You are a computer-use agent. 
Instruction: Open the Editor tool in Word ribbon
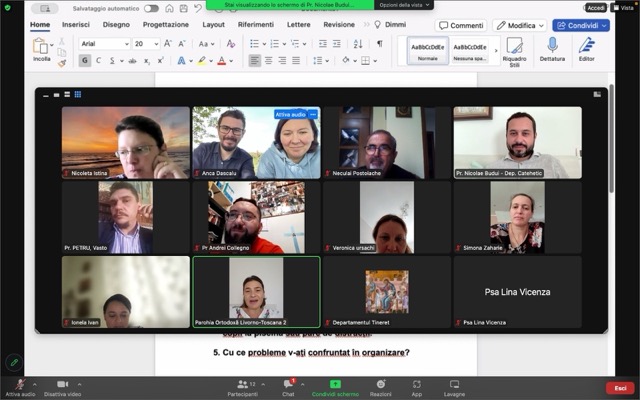(586, 45)
